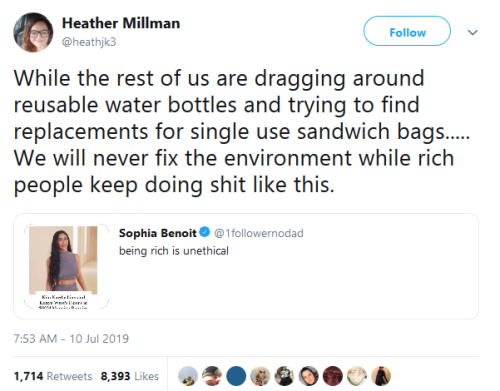500x391 pixels.
Task: Click the fourth liker avatar with blonde hair
Action: click(260, 376)
